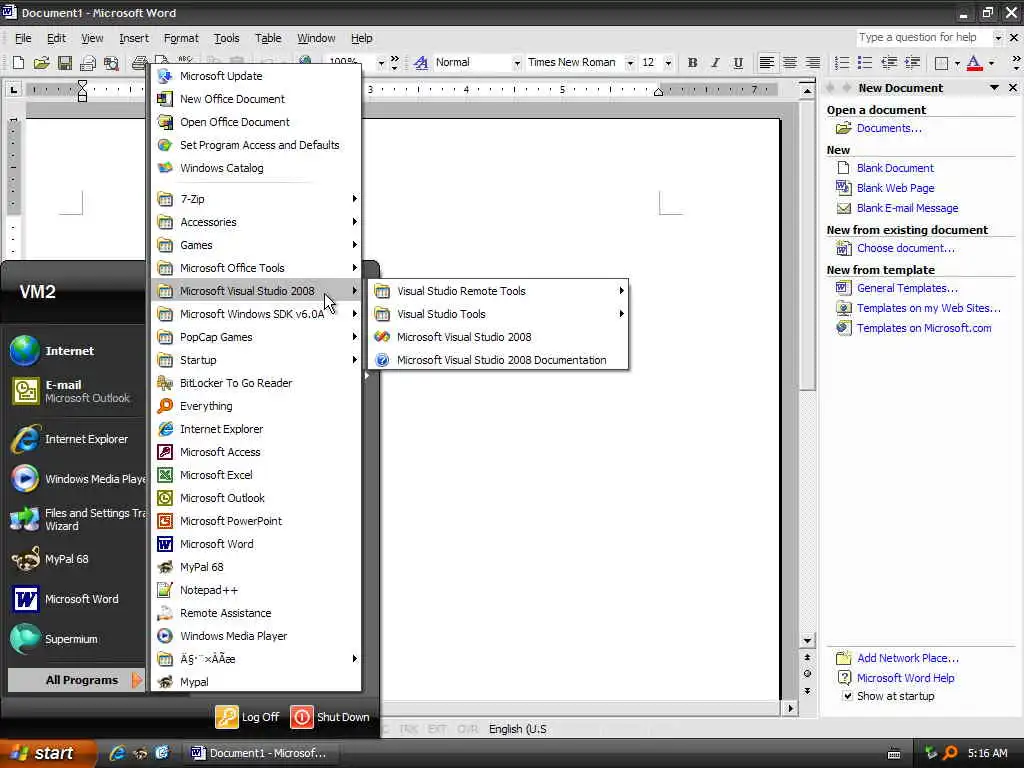The width and height of the screenshot is (1024, 768).
Task: Open the Tools menu
Action: (x=227, y=39)
